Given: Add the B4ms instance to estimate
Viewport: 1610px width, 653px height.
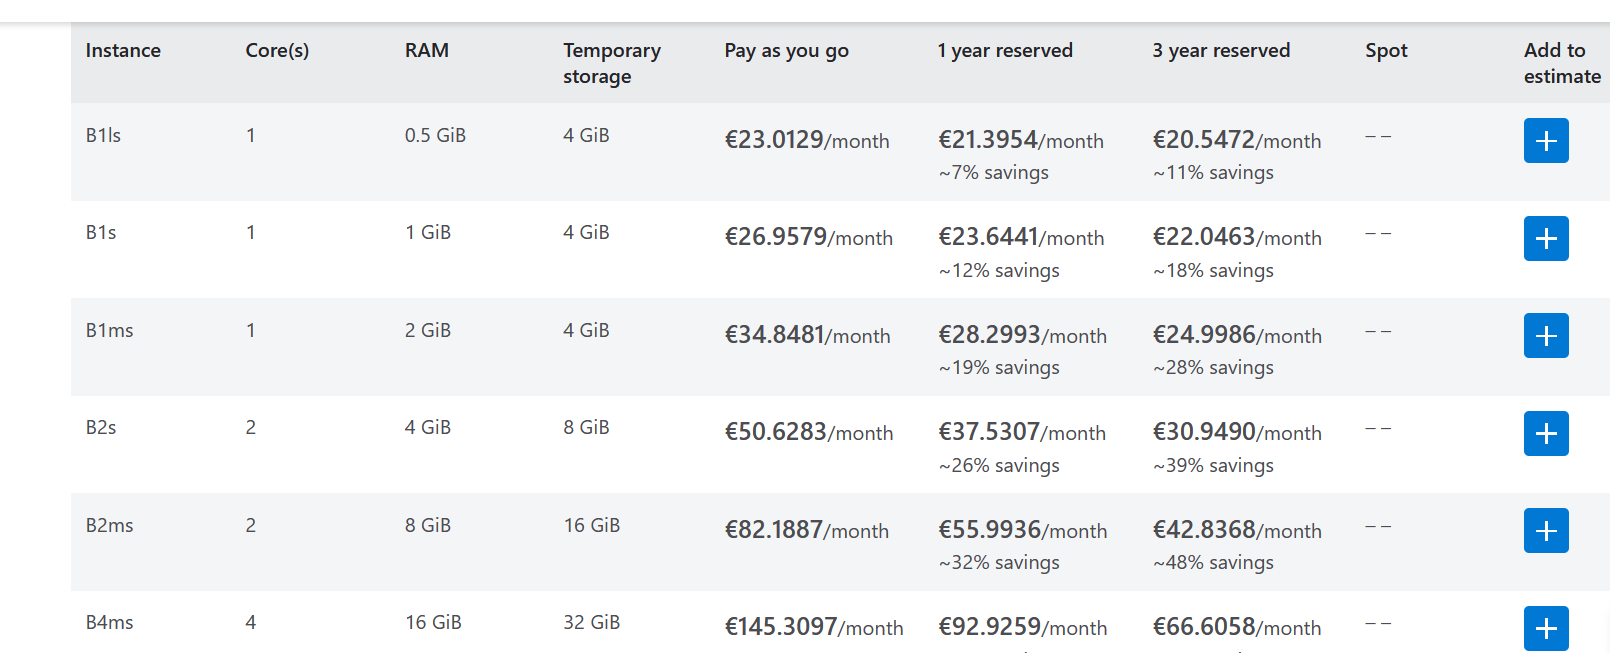Looking at the screenshot, I should [1545, 628].
